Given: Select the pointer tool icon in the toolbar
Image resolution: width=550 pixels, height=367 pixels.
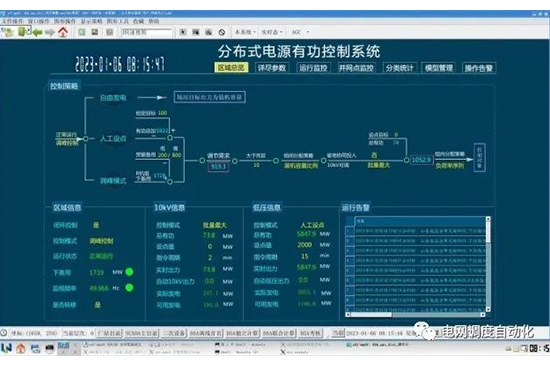Looking at the screenshot, I should pyautogui.click(x=183, y=32).
